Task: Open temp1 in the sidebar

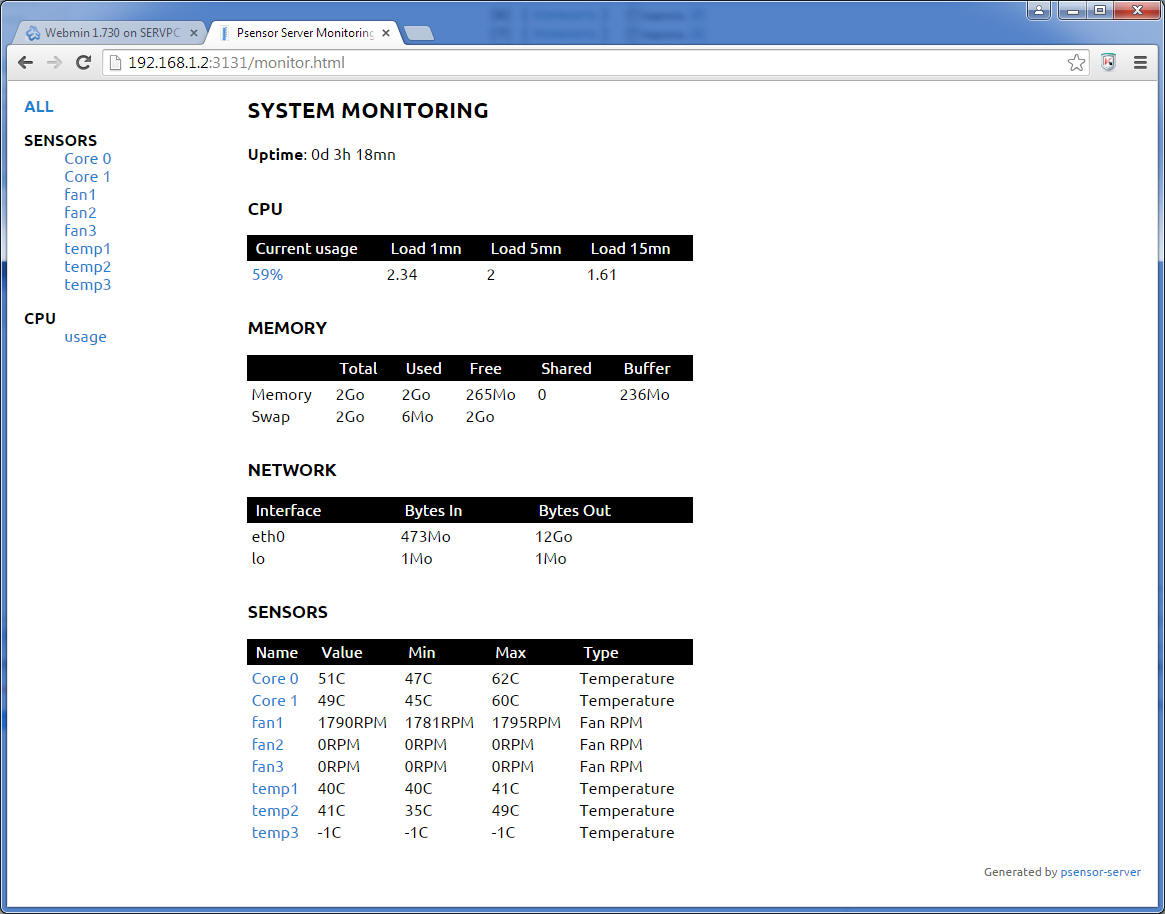Action: pyautogui.click(x=88, y=248)
